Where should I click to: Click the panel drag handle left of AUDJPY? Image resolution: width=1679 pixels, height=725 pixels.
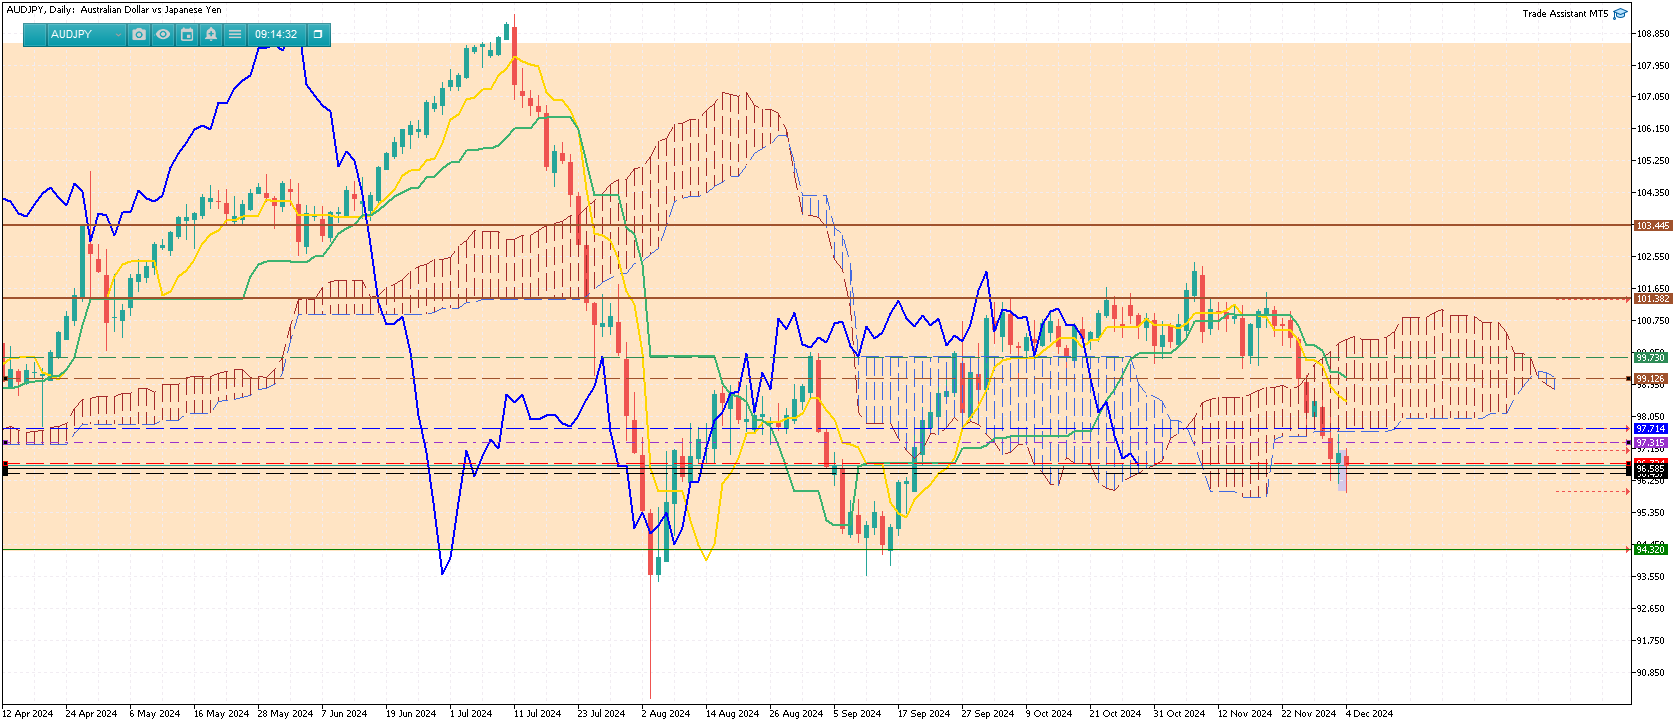pos(35,34)
